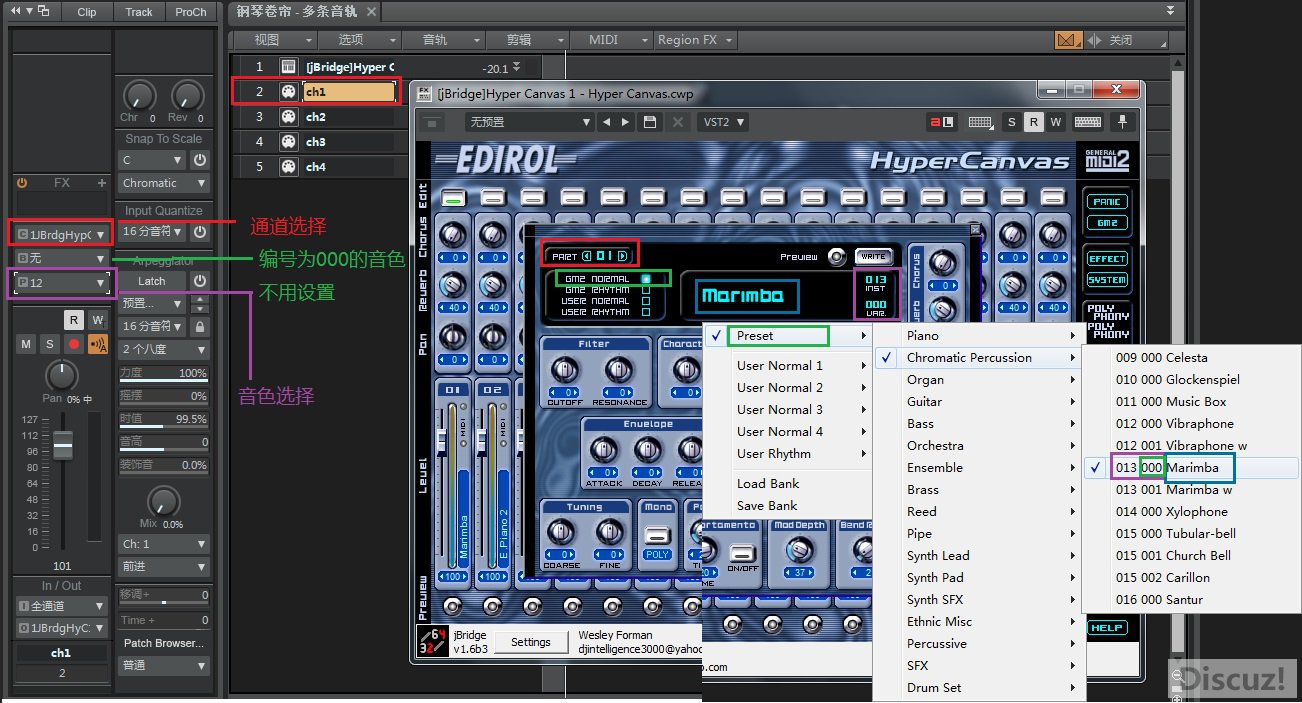Image resolution: width=1302 pixels, height=703 pixels.
Task: Open the virtual keyboard icon in plugin header
Action: click(1088, 122)
